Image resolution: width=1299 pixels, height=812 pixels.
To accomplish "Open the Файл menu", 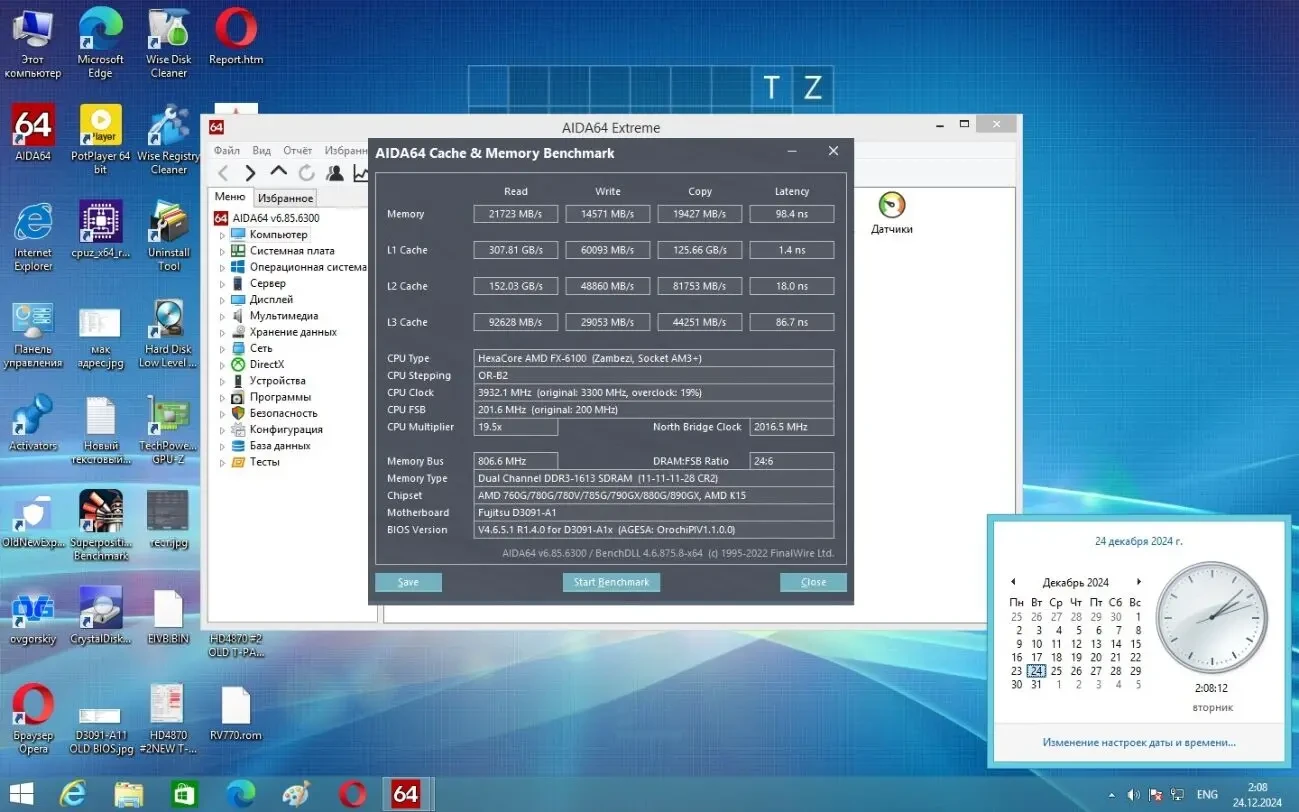I will click(229, 150).
